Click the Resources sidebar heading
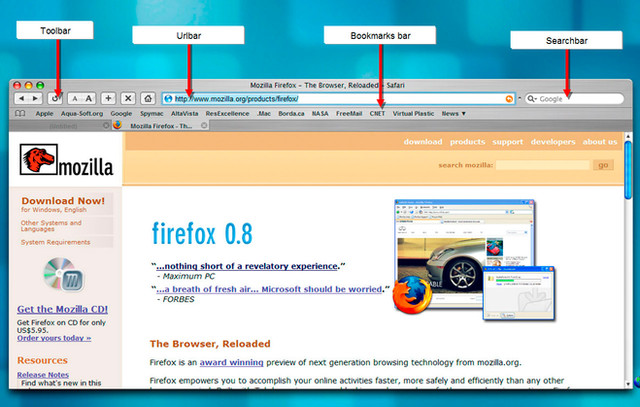Viewport: 640px width, 407px height. click(42, 360)
